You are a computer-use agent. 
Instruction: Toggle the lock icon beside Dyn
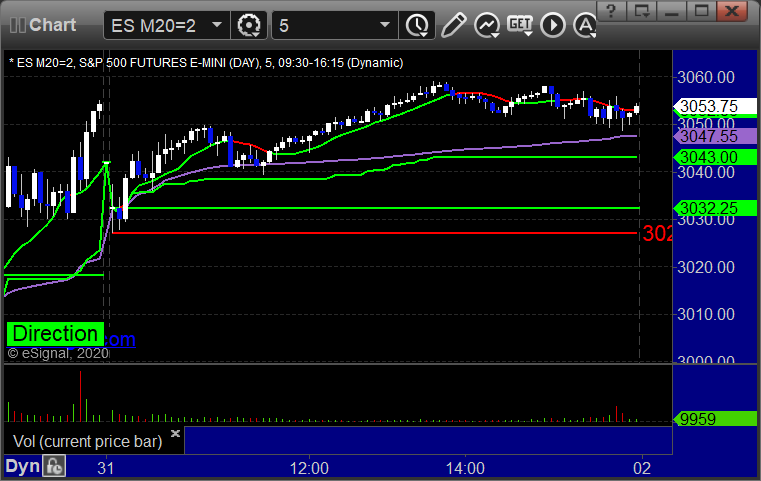click(x=54, y=466)
